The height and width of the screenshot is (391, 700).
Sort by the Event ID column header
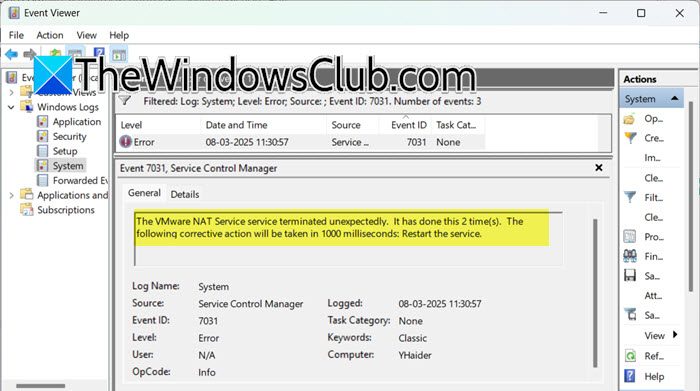click(x=405, y=125)
